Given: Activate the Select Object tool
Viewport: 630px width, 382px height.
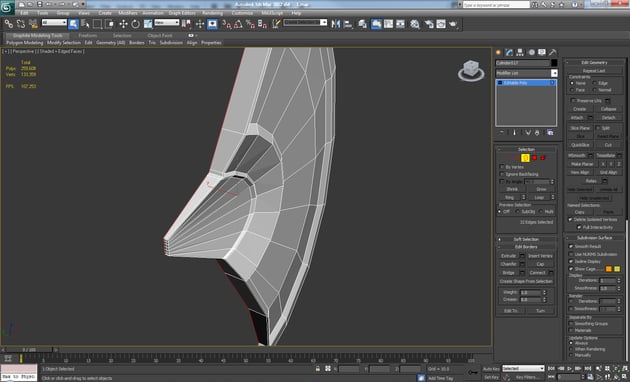Looking at the screenshot, I should (74, 24).
